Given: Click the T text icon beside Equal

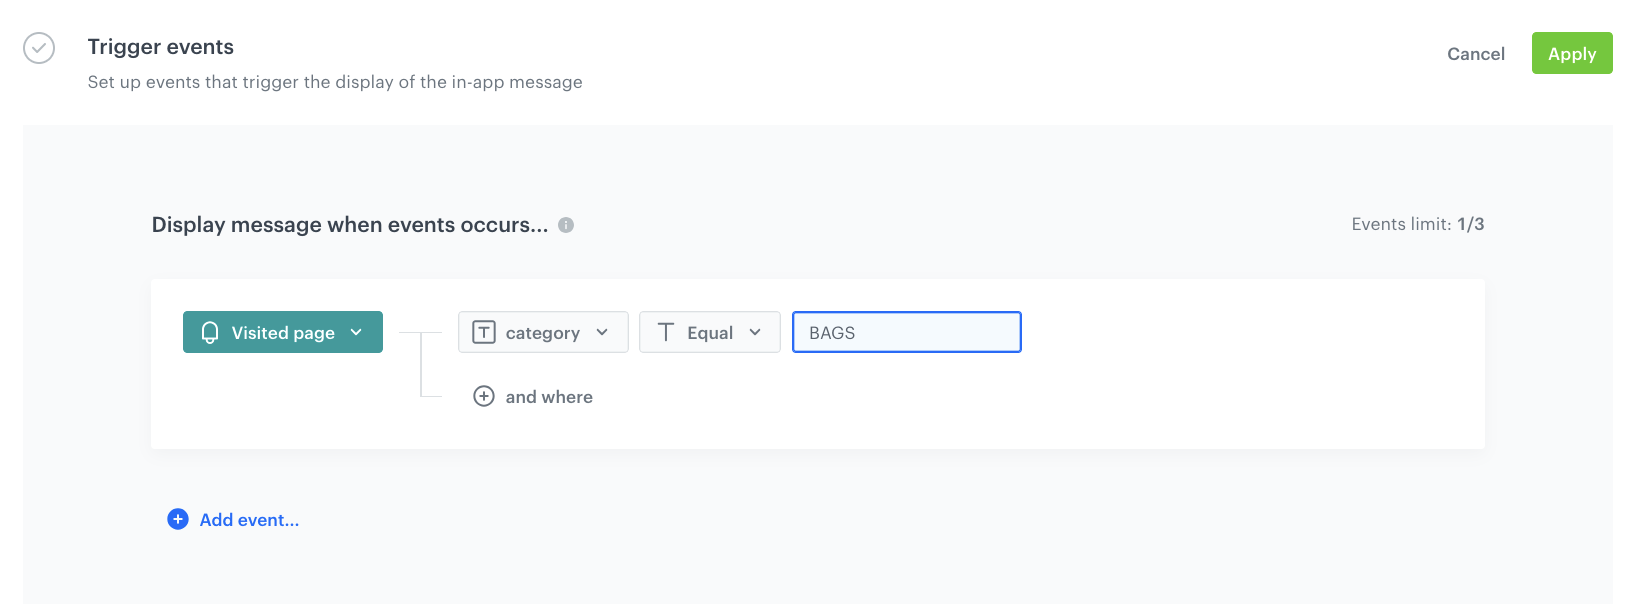Looking at the screenshot, I should (x=666, y=333).
